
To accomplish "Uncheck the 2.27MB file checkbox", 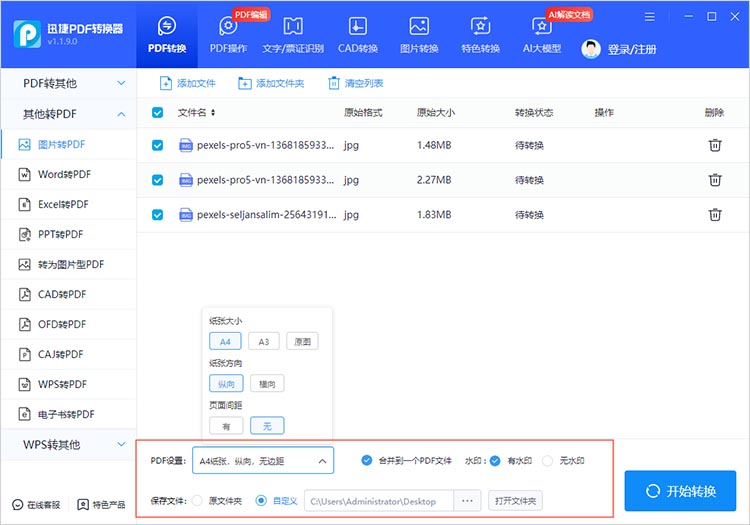I will pos(157,180).
